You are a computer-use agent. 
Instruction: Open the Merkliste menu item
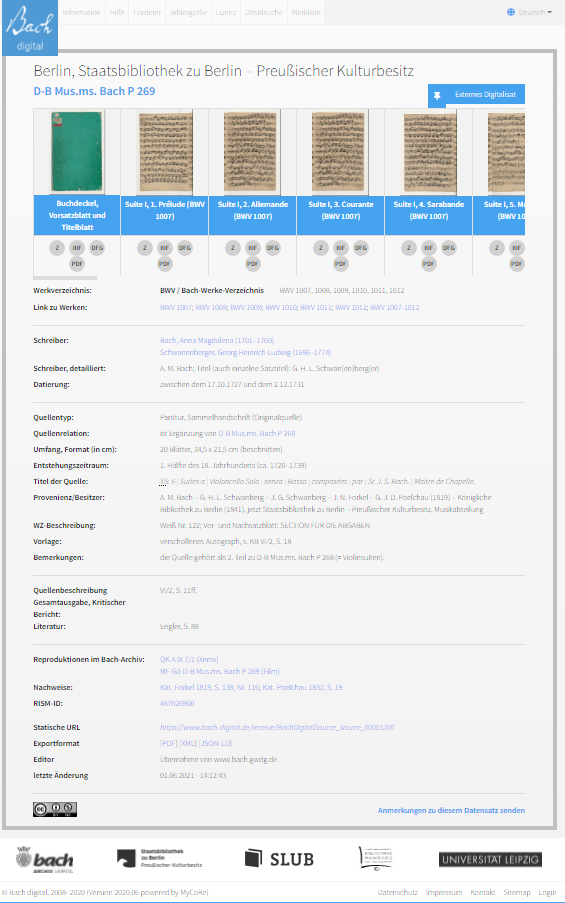pos(306,12)
